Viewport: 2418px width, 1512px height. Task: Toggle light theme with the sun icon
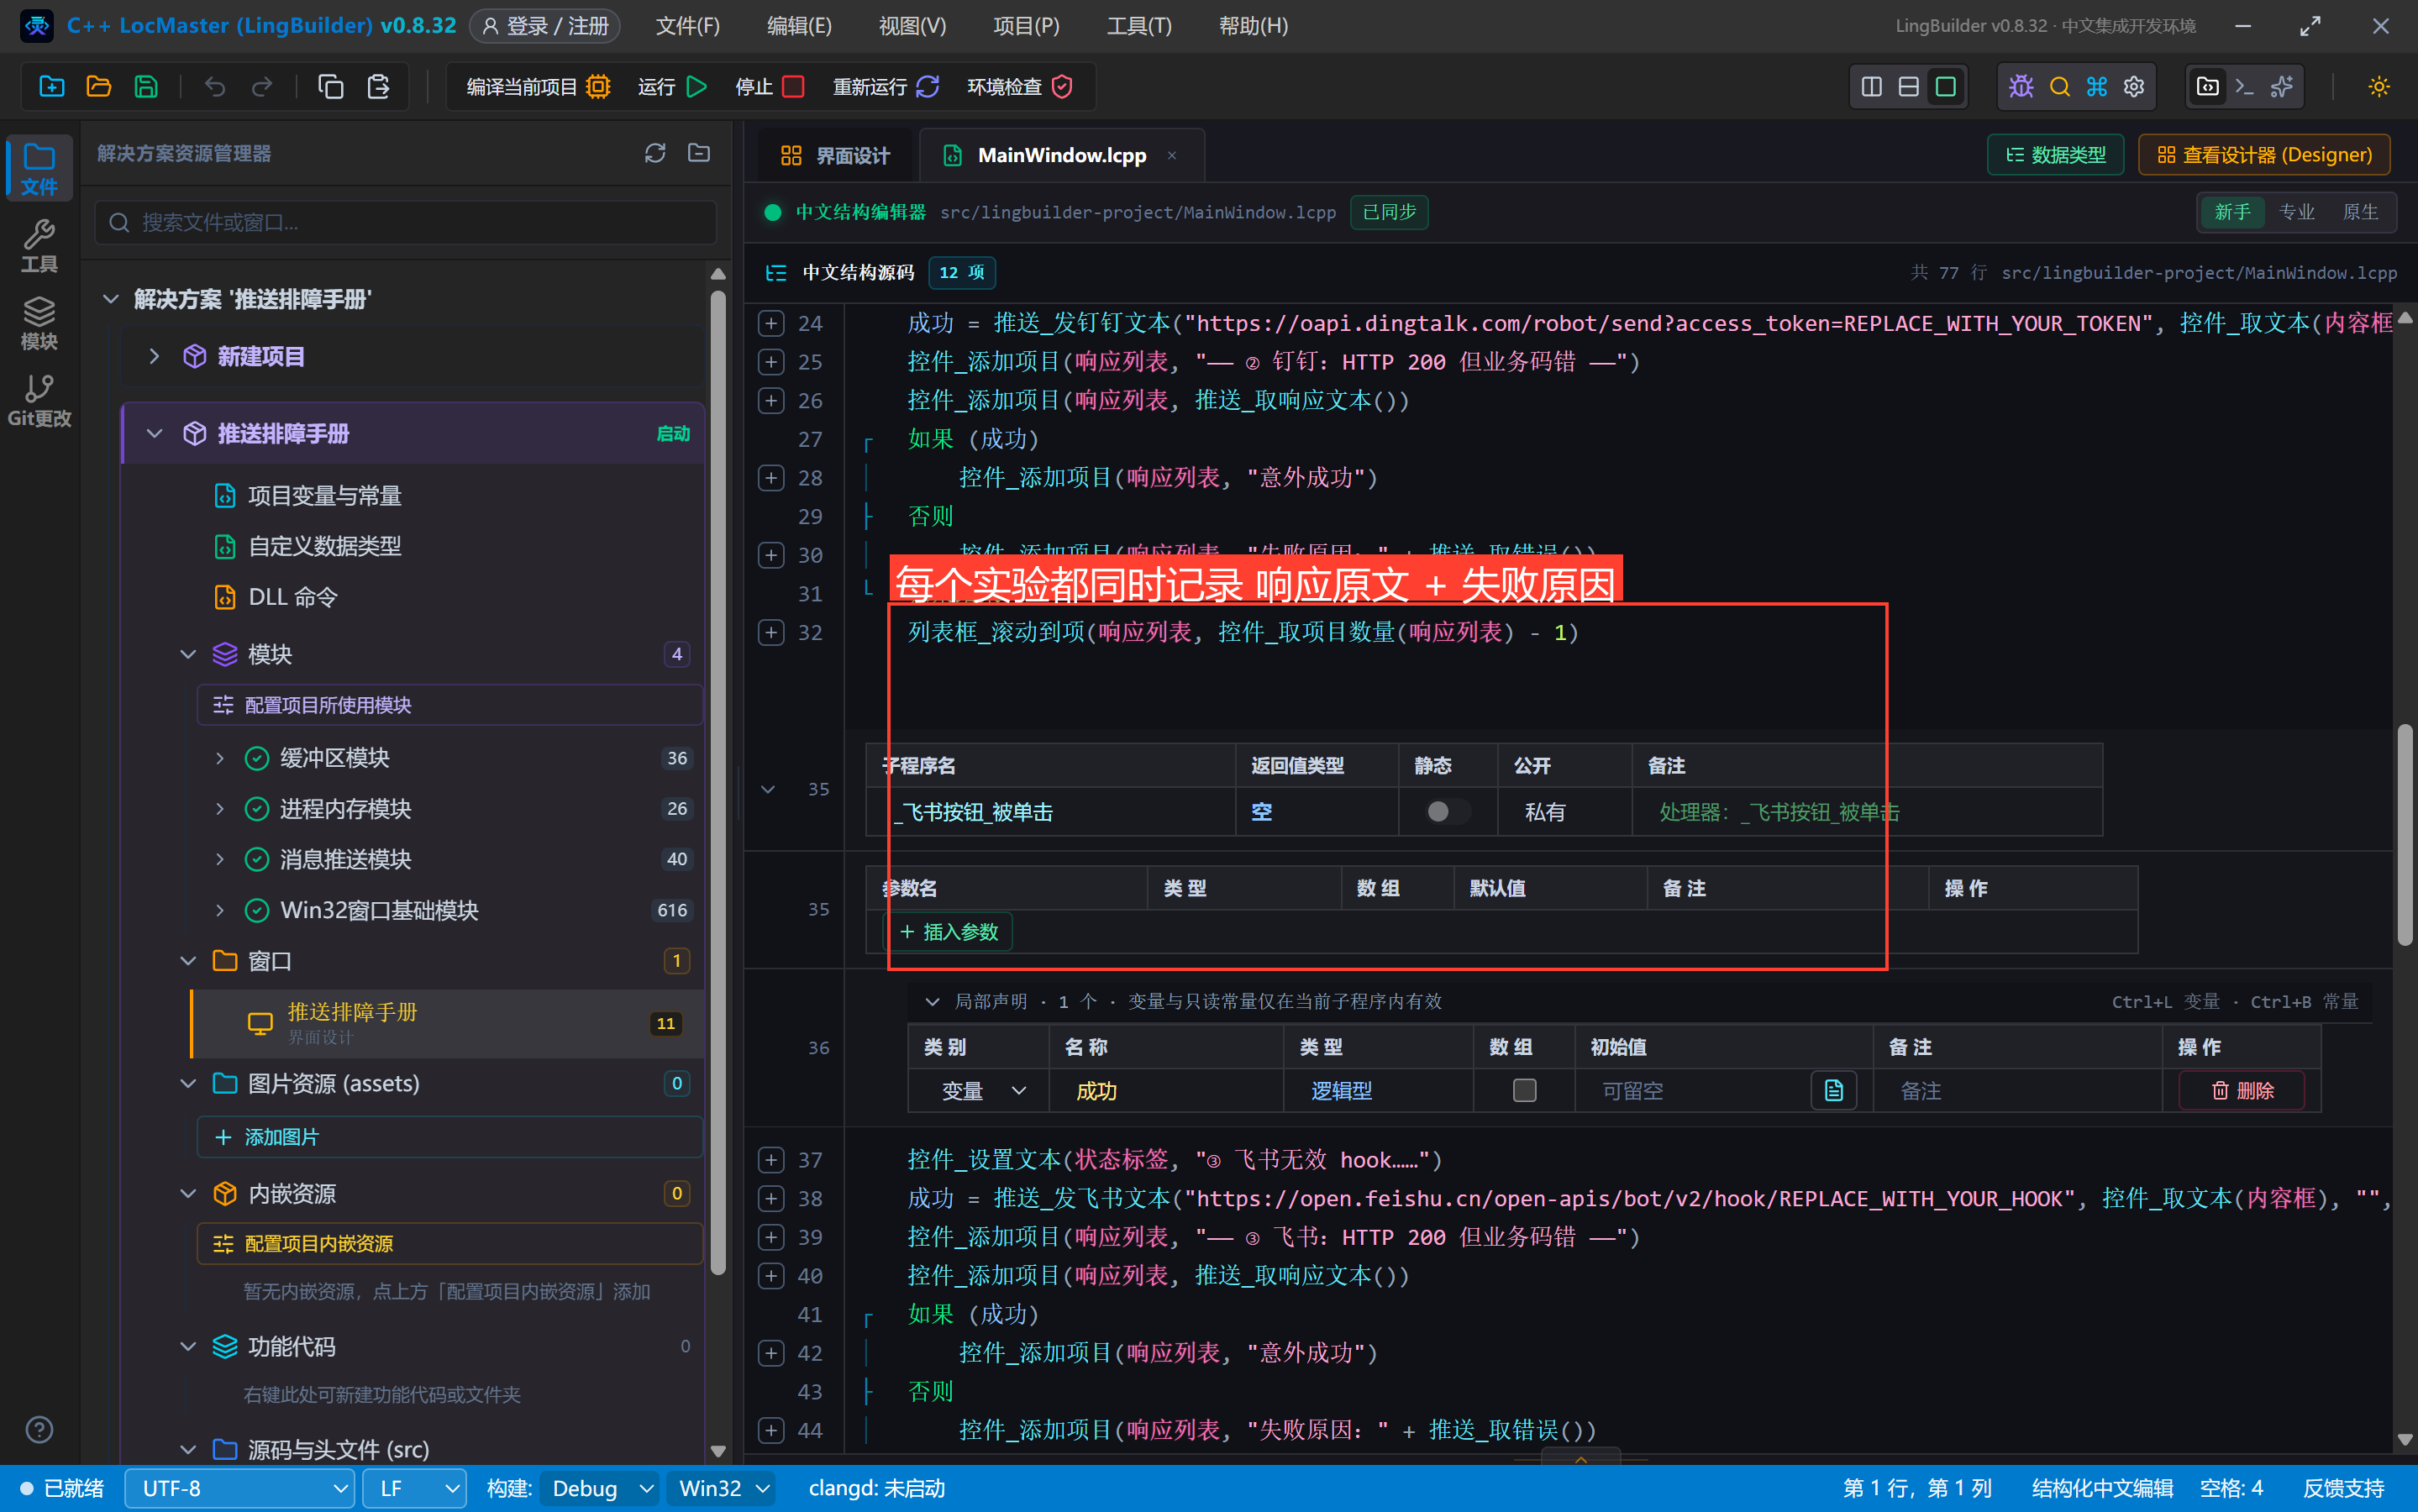2378,87
